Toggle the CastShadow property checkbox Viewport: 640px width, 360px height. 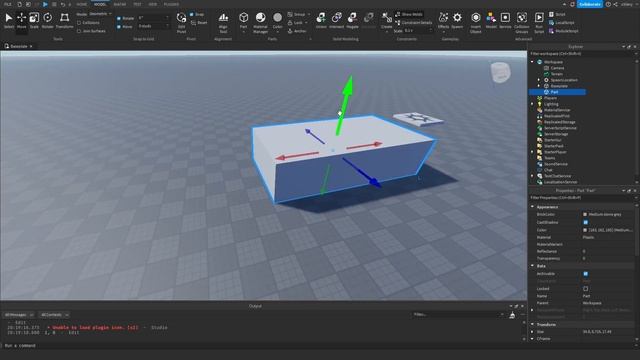tap(586, 222)
